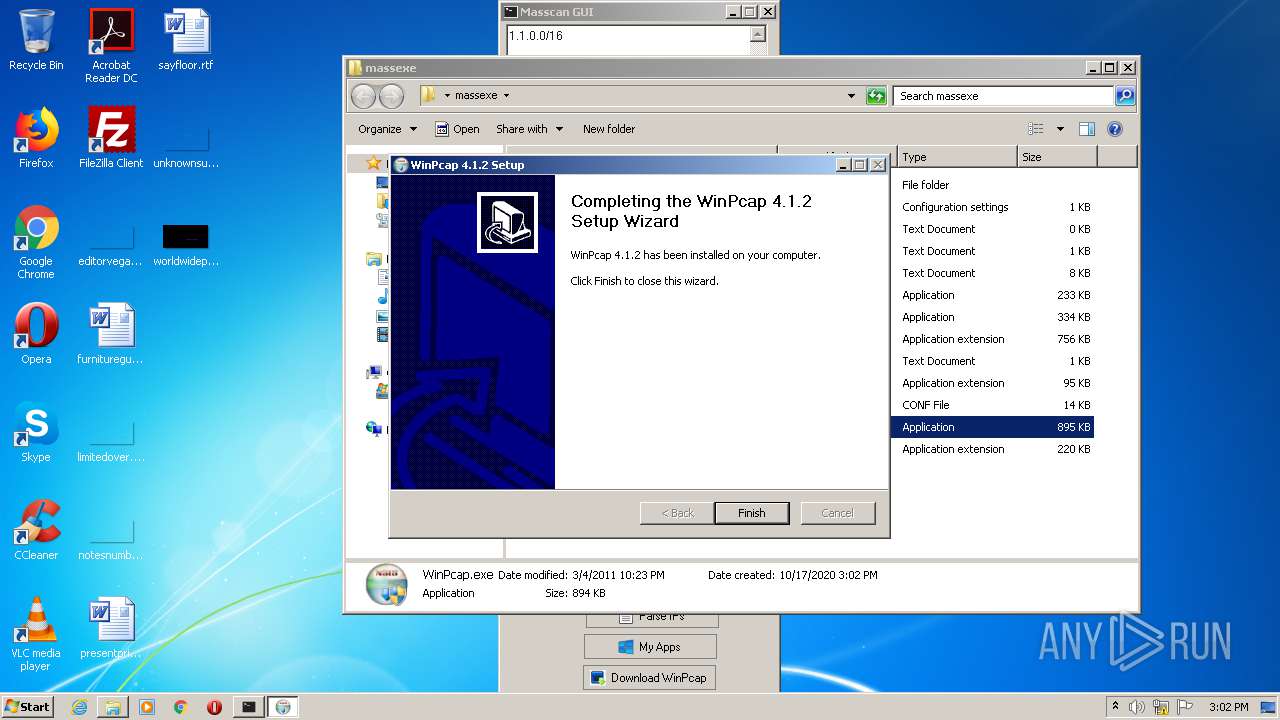Click the taskbar clock 3:02 PM
This screenshot has height=720, width=1280.
point(1228,707)
